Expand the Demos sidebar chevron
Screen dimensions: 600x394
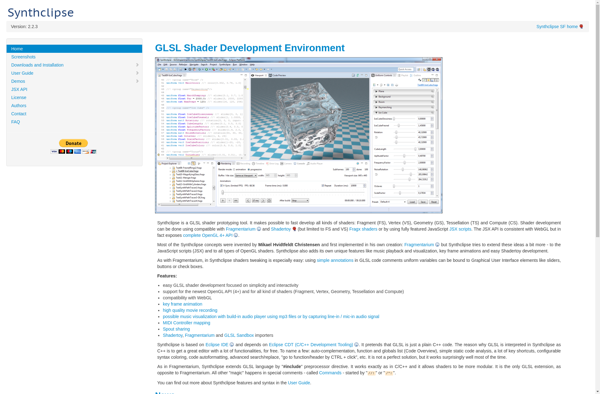(x=137, y=81)
